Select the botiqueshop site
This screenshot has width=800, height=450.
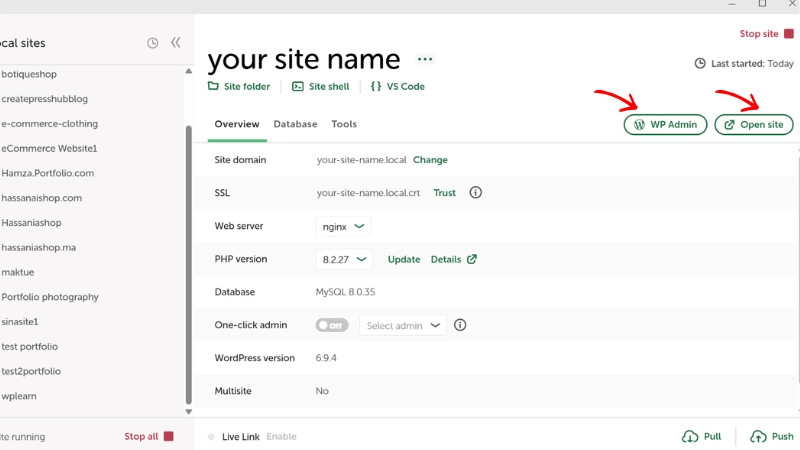(29, 74)
